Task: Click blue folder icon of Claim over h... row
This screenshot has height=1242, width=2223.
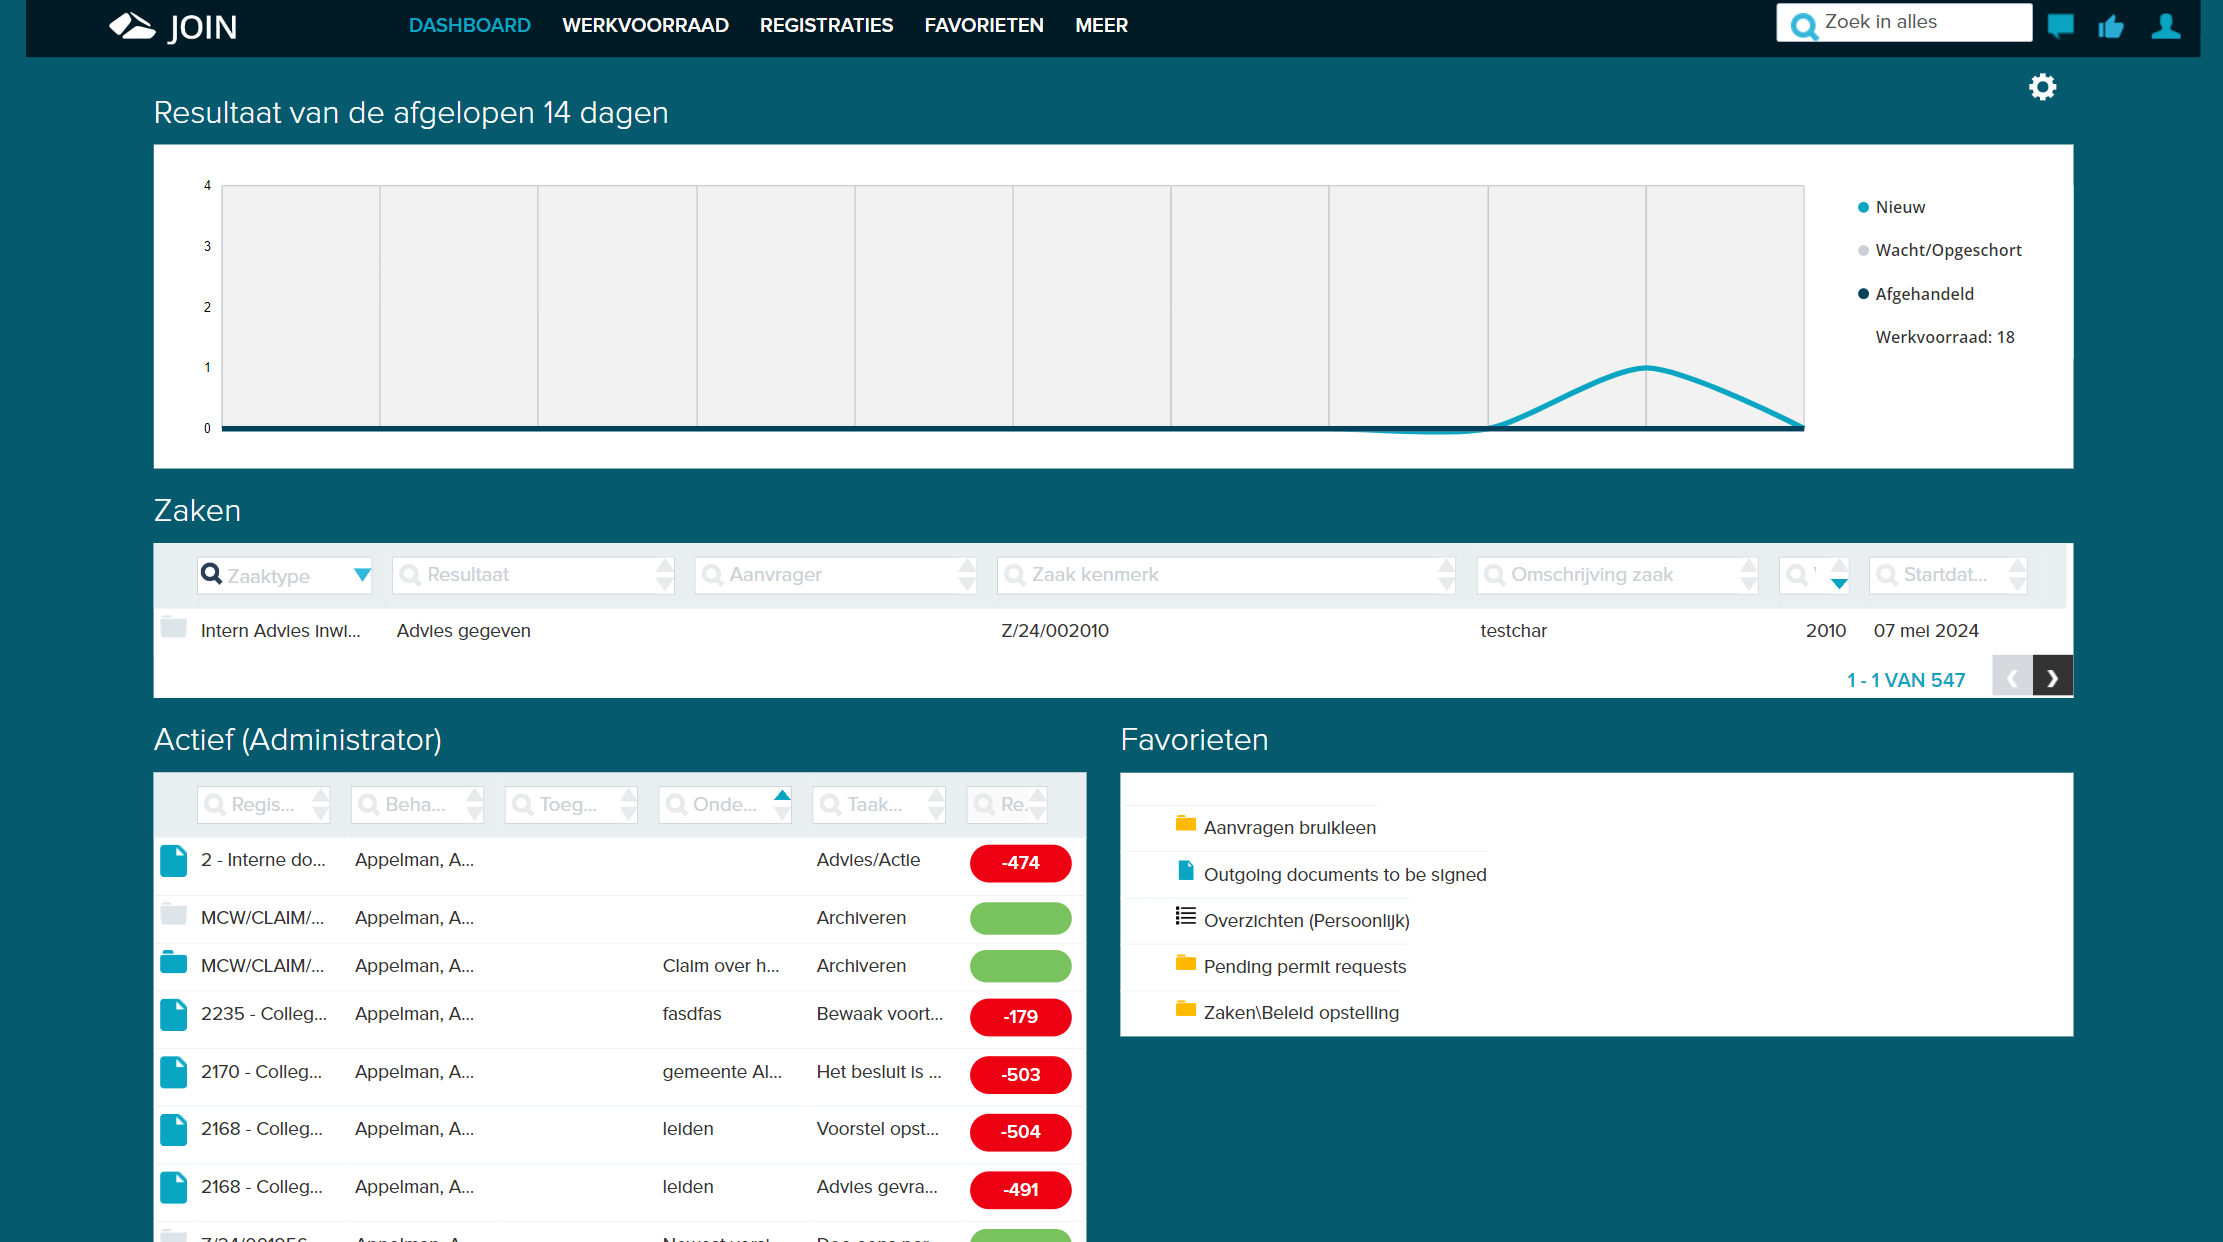Action: [174, 963]
